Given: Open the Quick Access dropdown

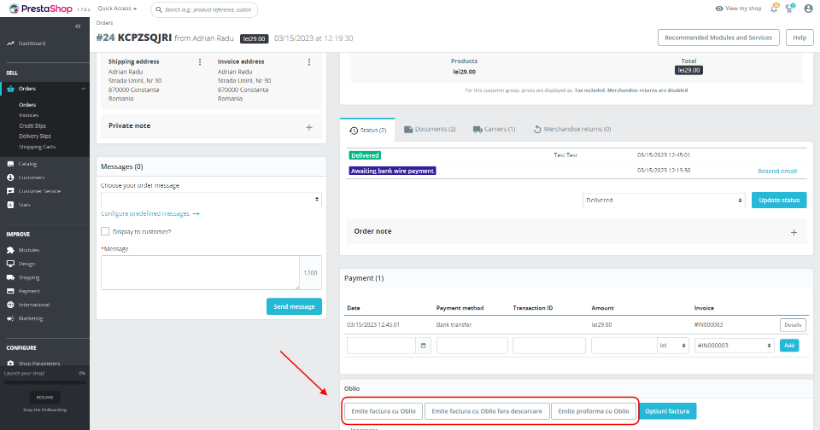Looking at the screenshot, I should click(x=117, y=8).
